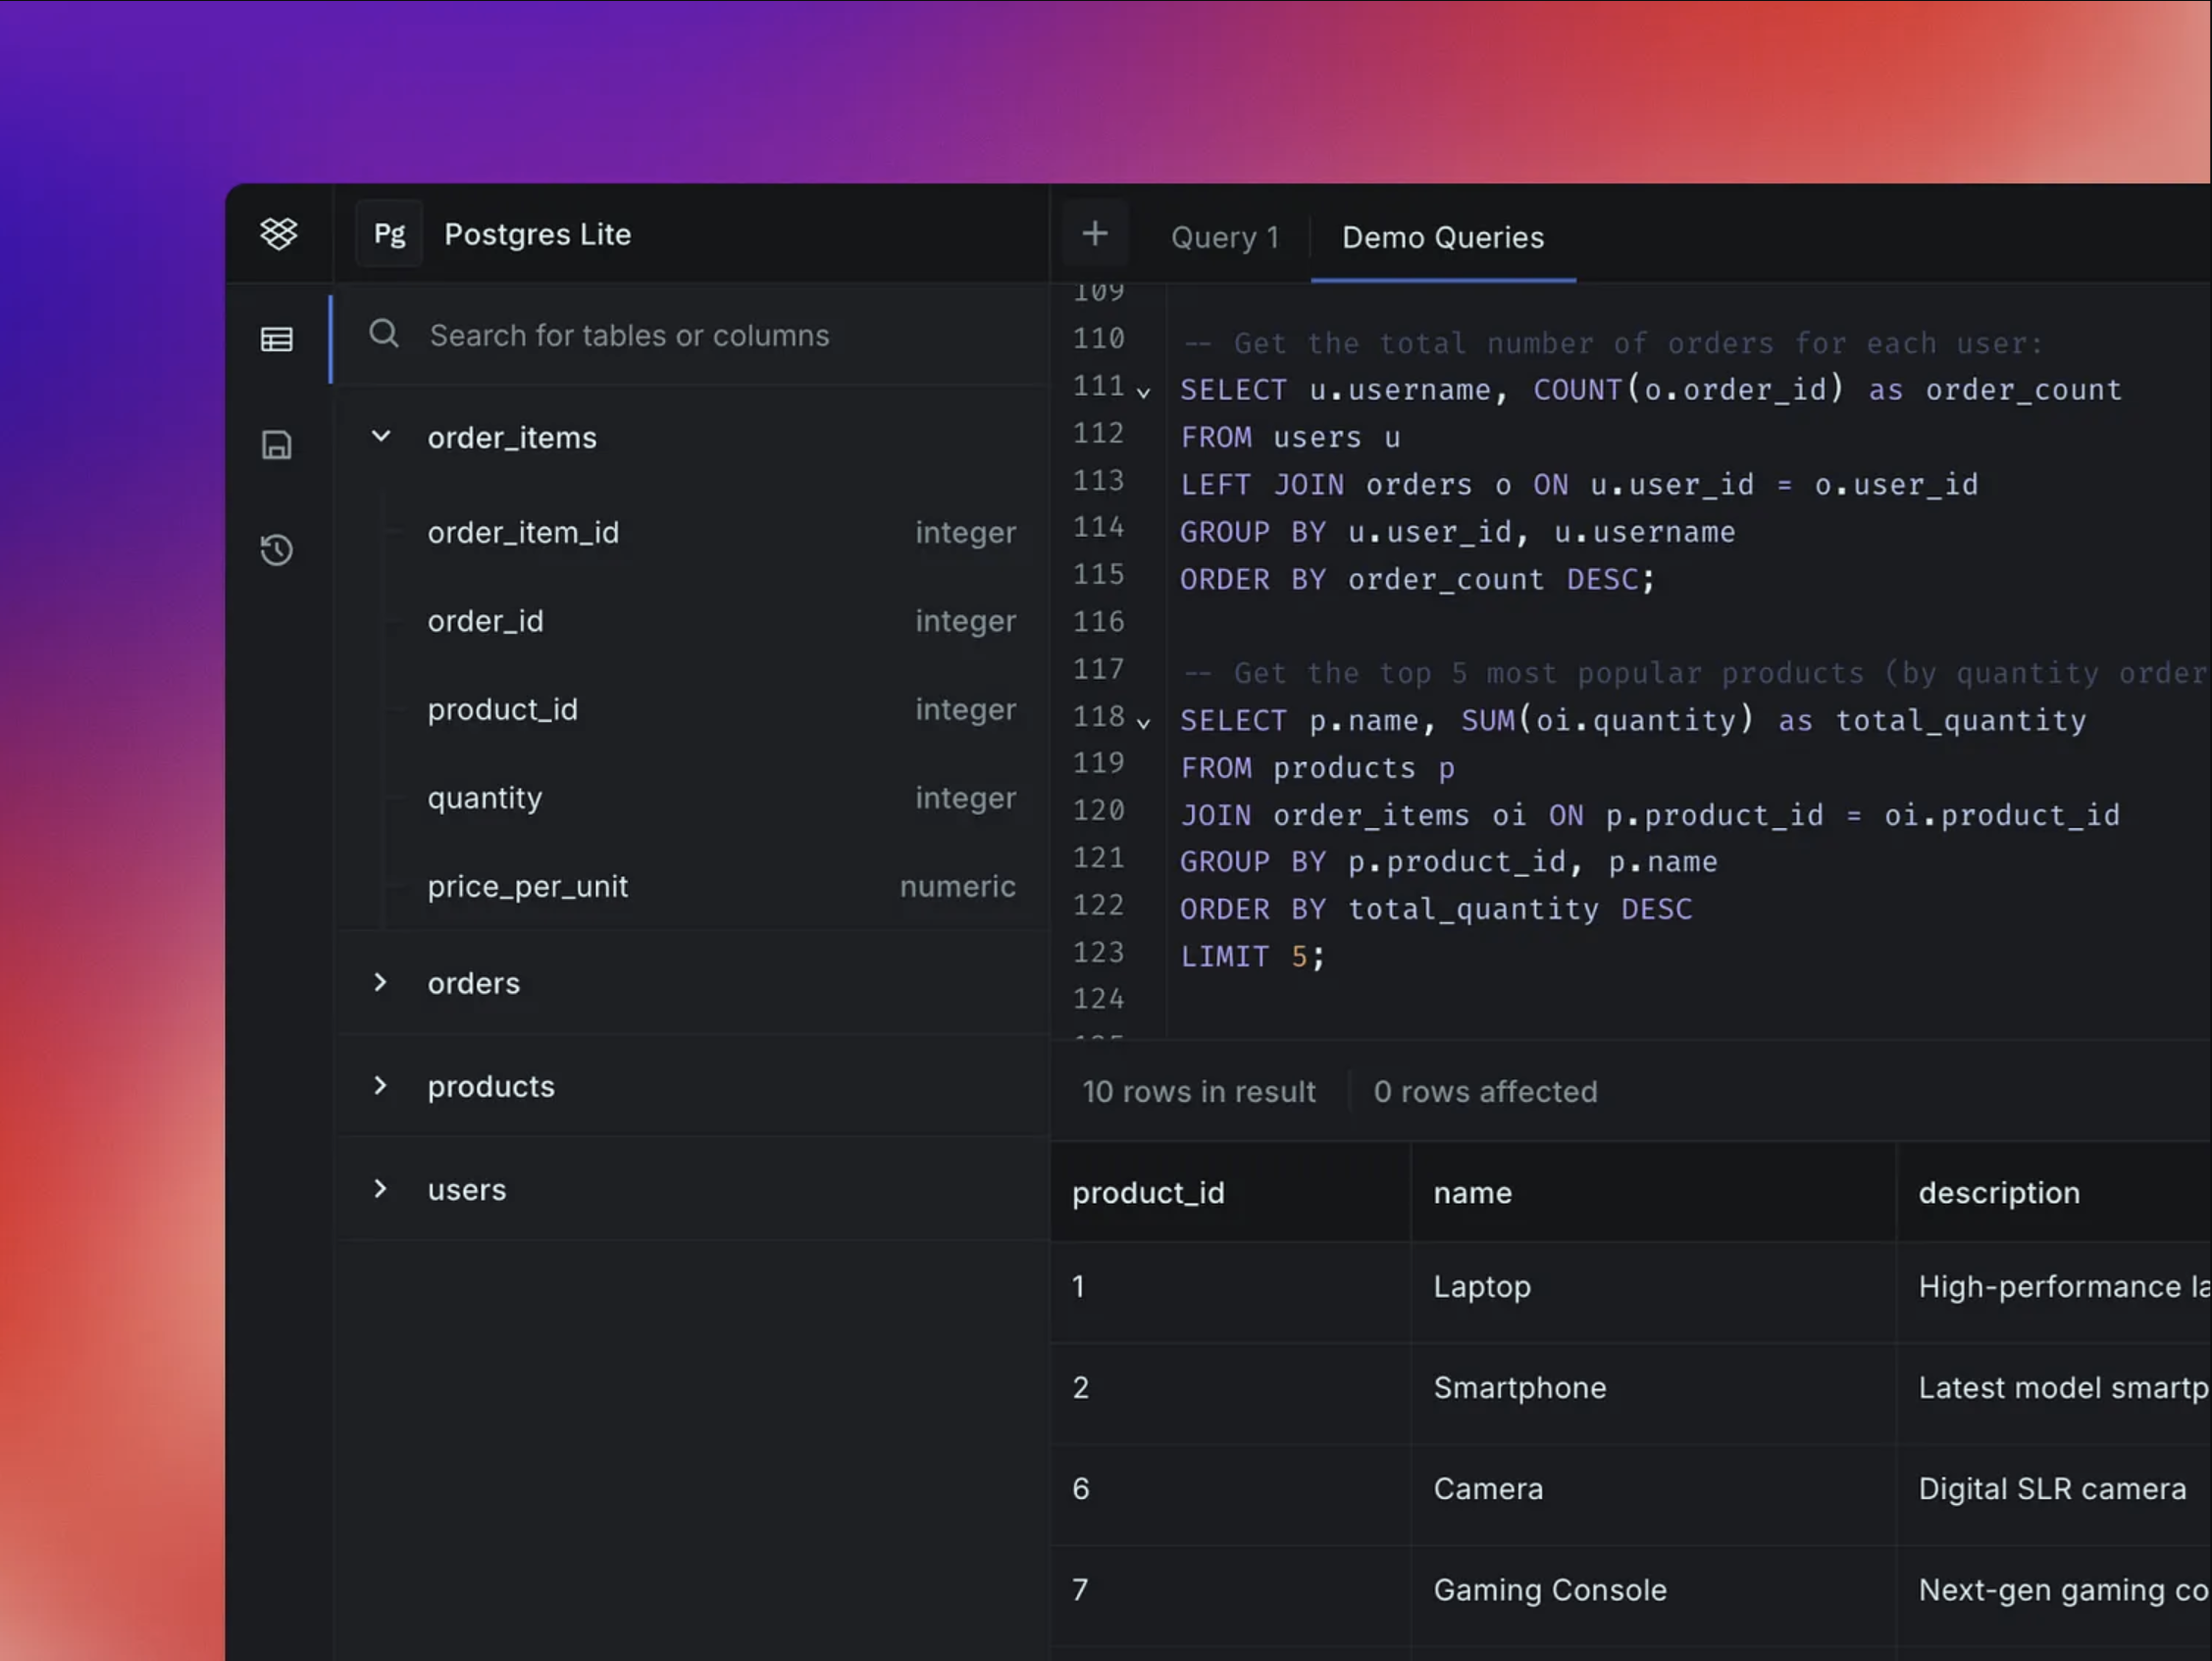The width and height of the screenshot is (2212, 1661).
Task: Fold the code block at line 111
Action: 1144,392
